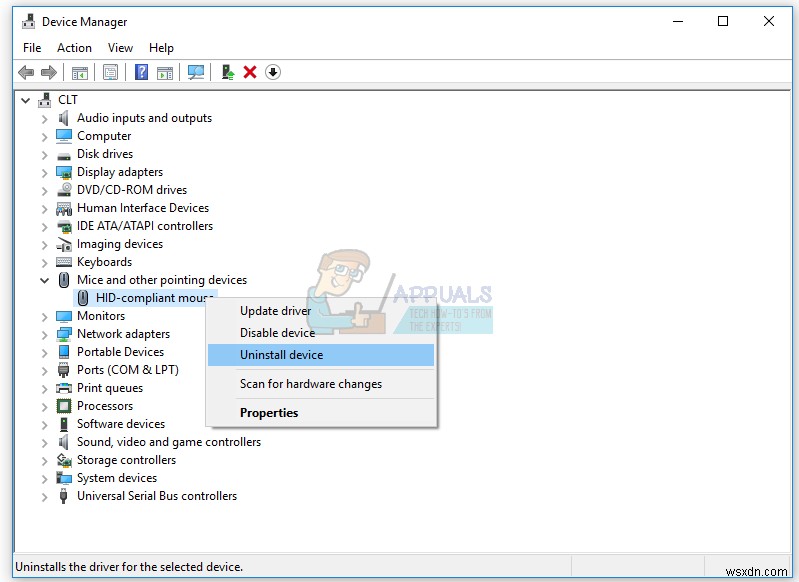Choose Scan for hardware changes menu entry
The image size is (799, 582).
pos(321,384)
